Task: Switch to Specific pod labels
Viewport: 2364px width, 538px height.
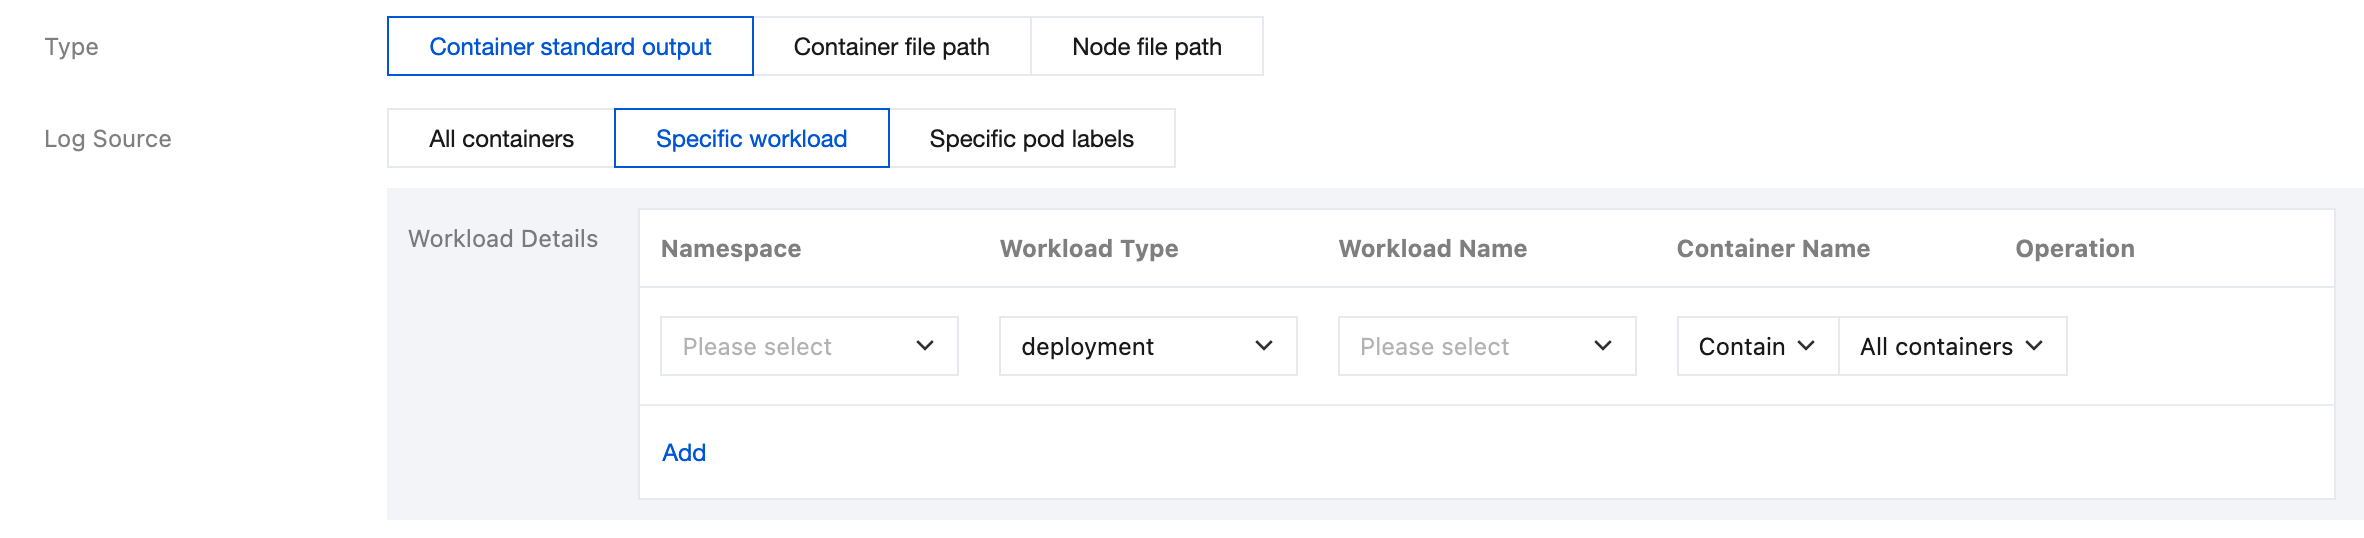Action: coord(1031,139)
